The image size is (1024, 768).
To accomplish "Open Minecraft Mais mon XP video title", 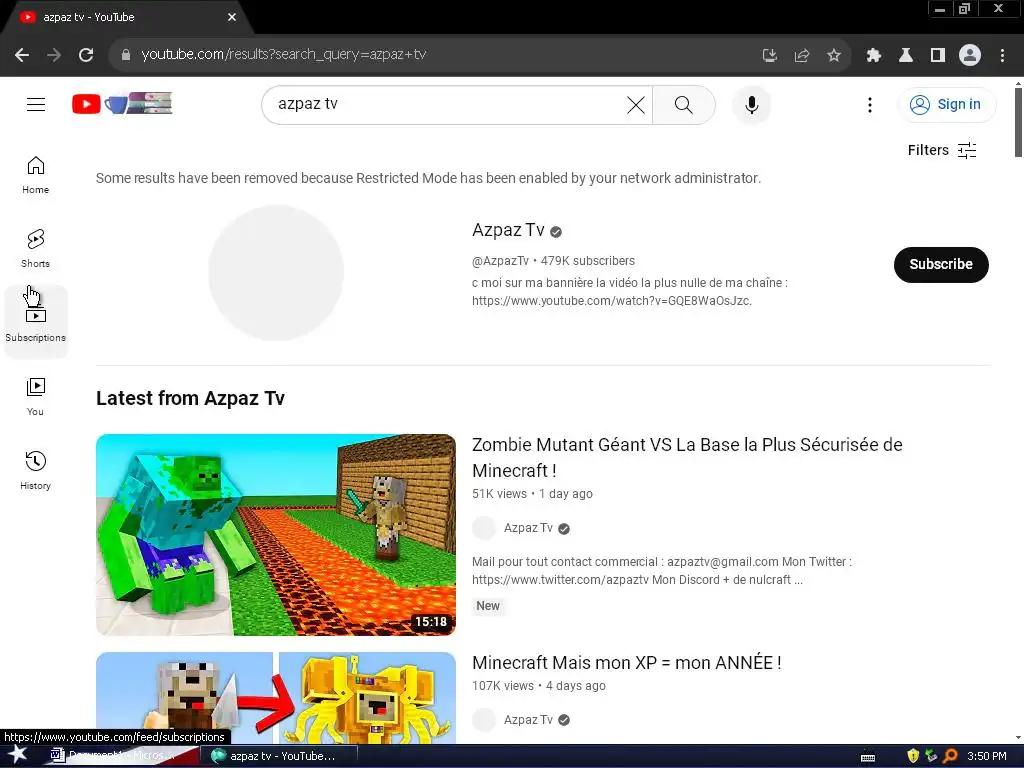I will click(626, 662).
